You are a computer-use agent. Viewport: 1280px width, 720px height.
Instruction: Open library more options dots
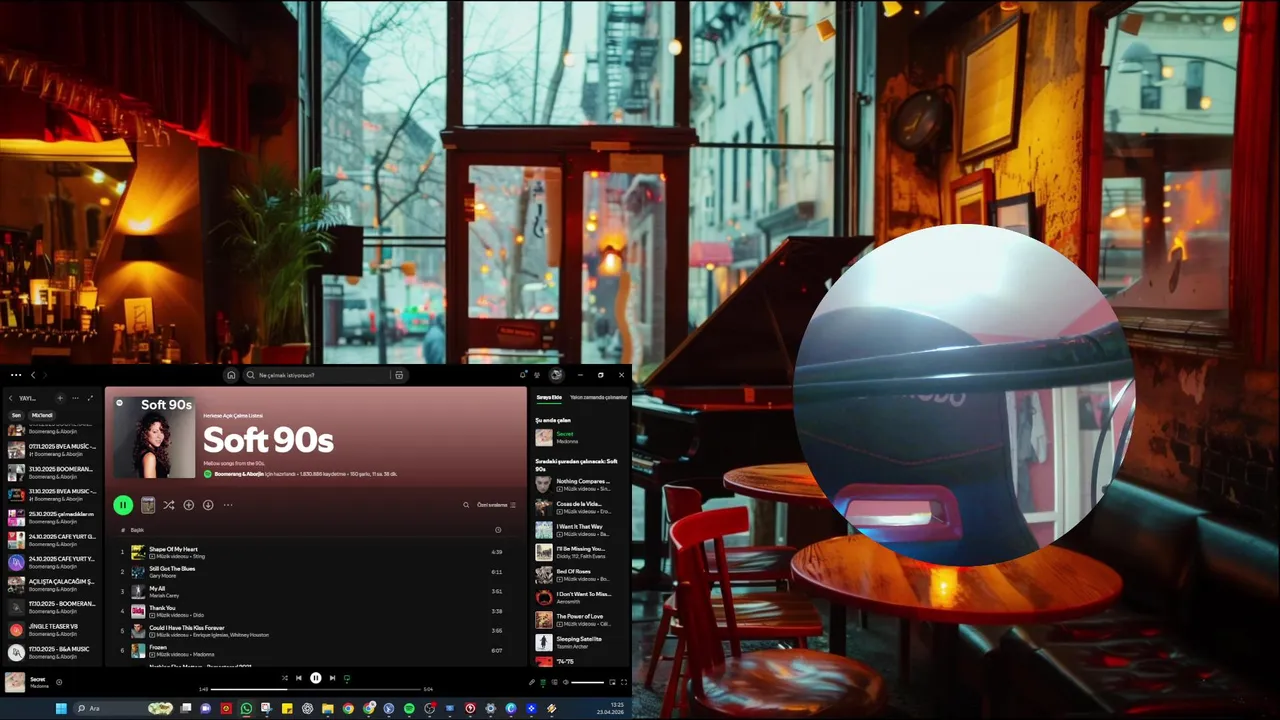75,398
